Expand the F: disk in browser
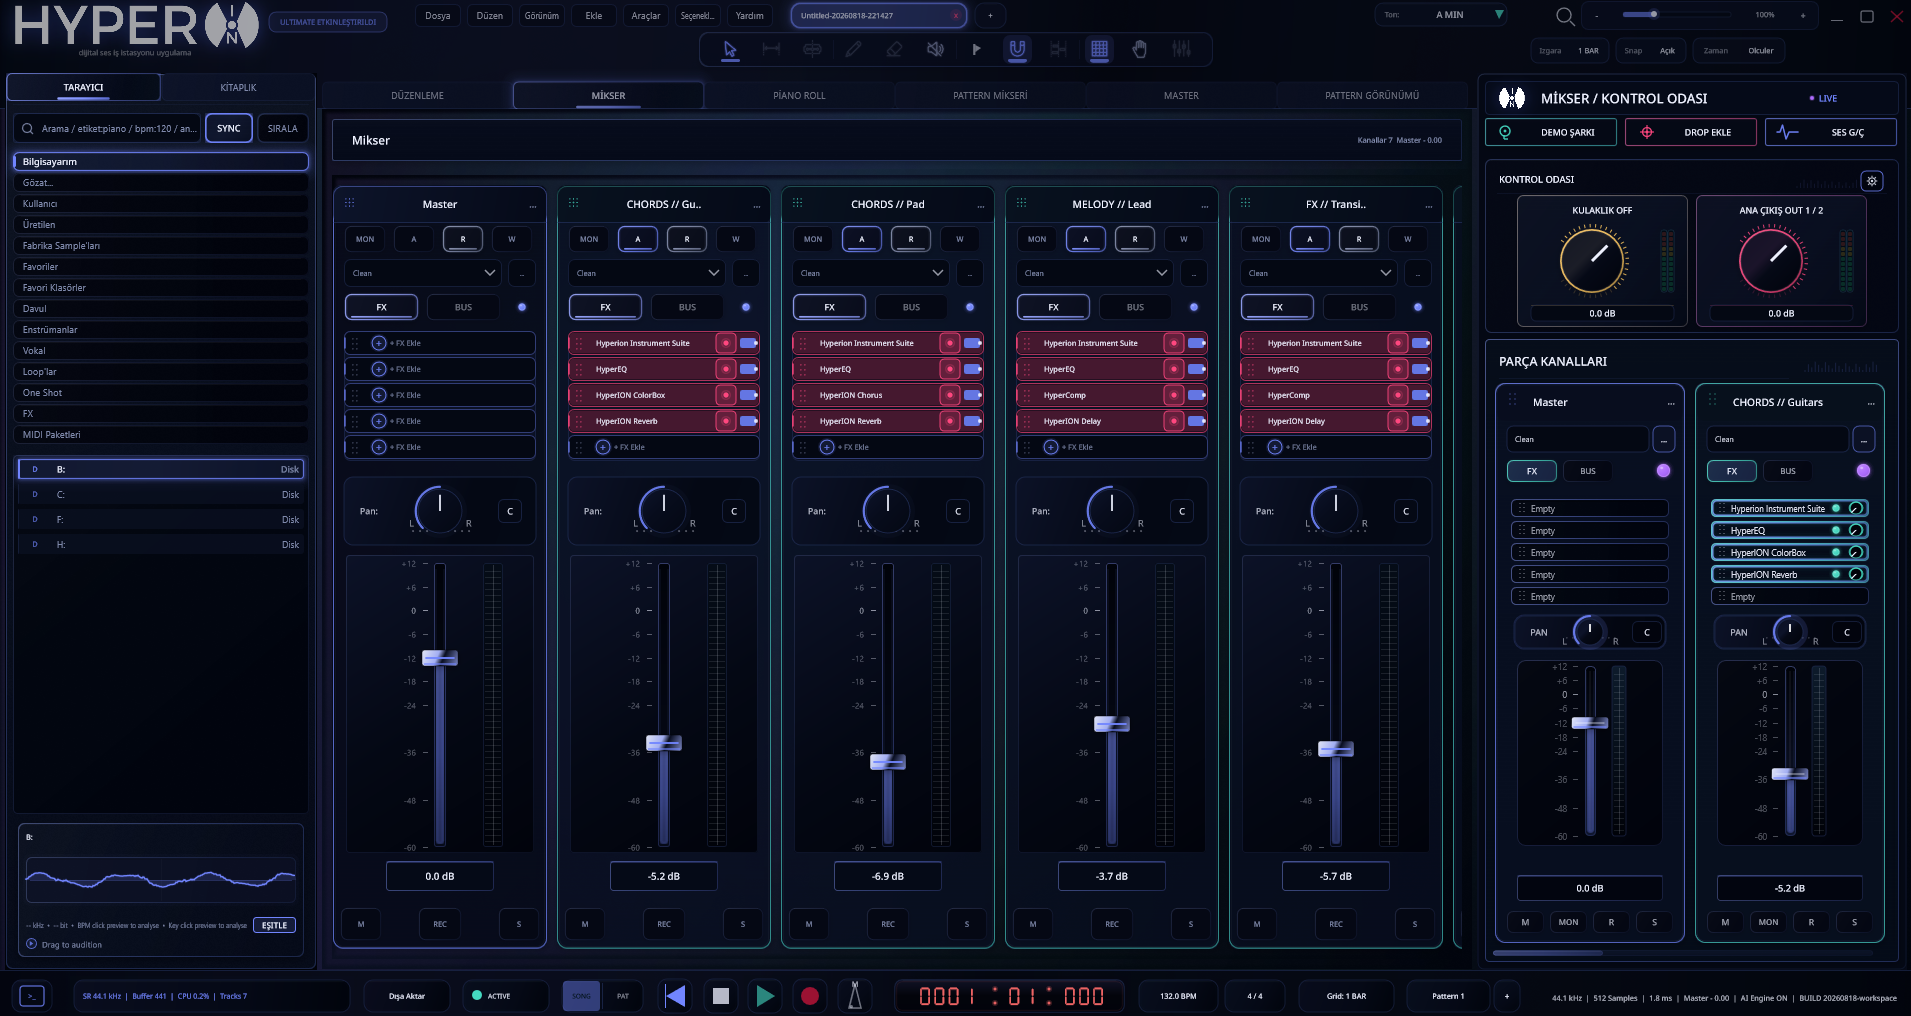The width and height of the screenshot is (1911, 1016). click(x=161, y=519)
